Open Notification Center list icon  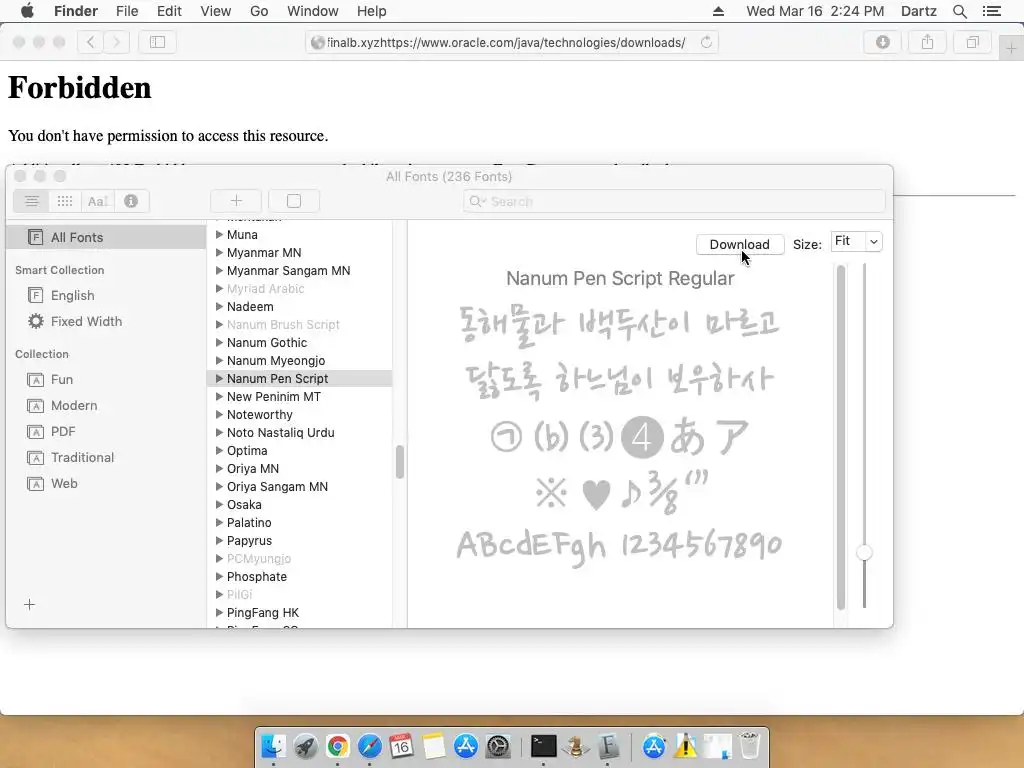tap(991, 11)
